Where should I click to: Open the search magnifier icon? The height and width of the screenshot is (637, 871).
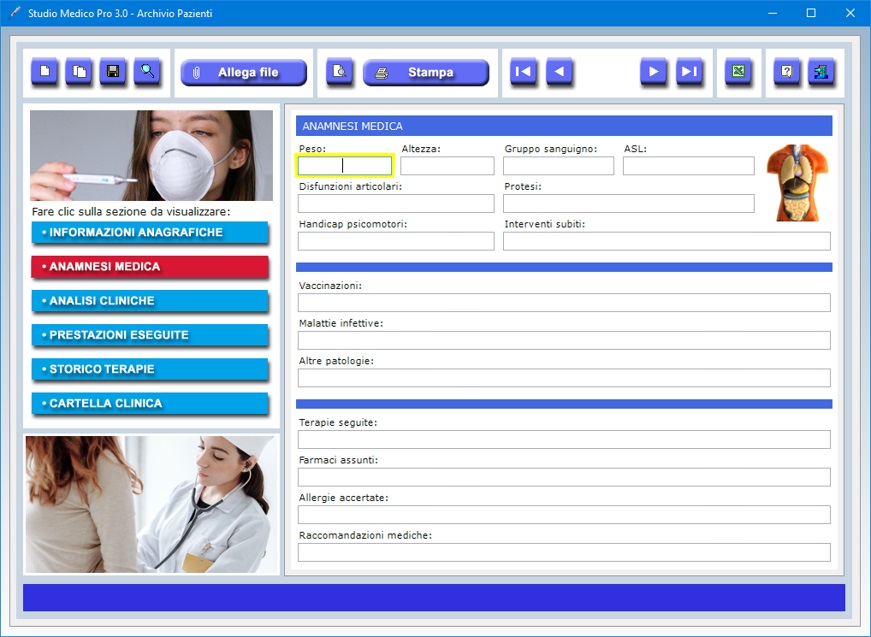[147, 72]
